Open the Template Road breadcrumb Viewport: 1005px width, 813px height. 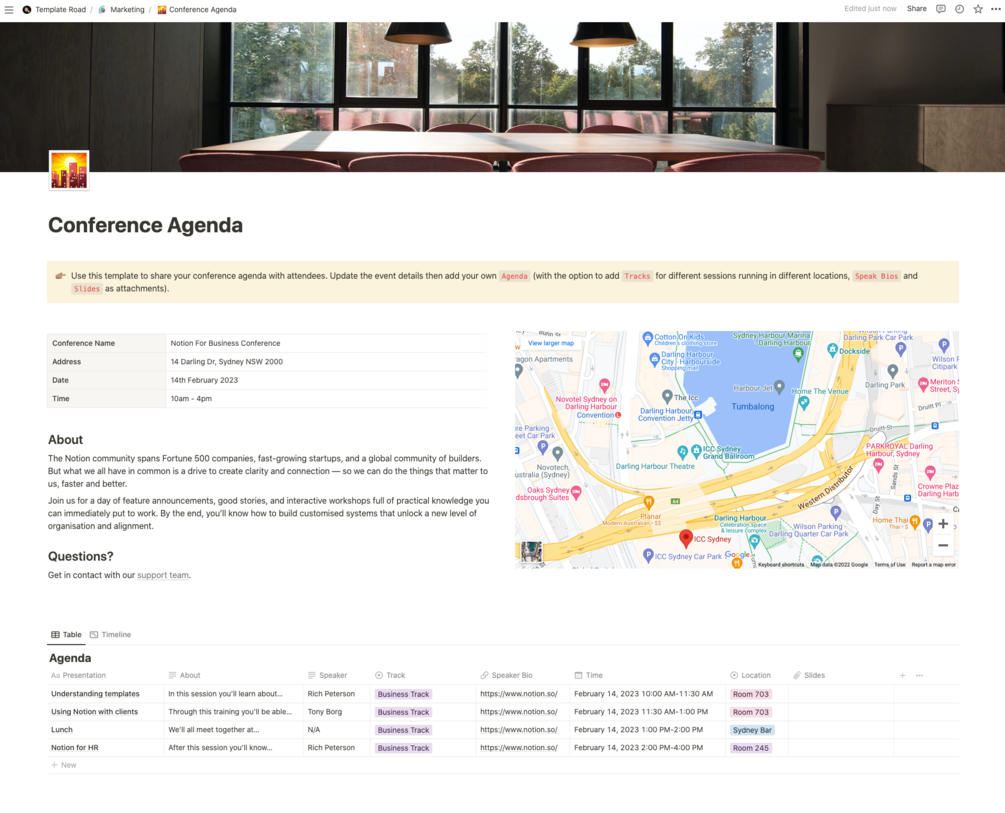tap(60, 10)
